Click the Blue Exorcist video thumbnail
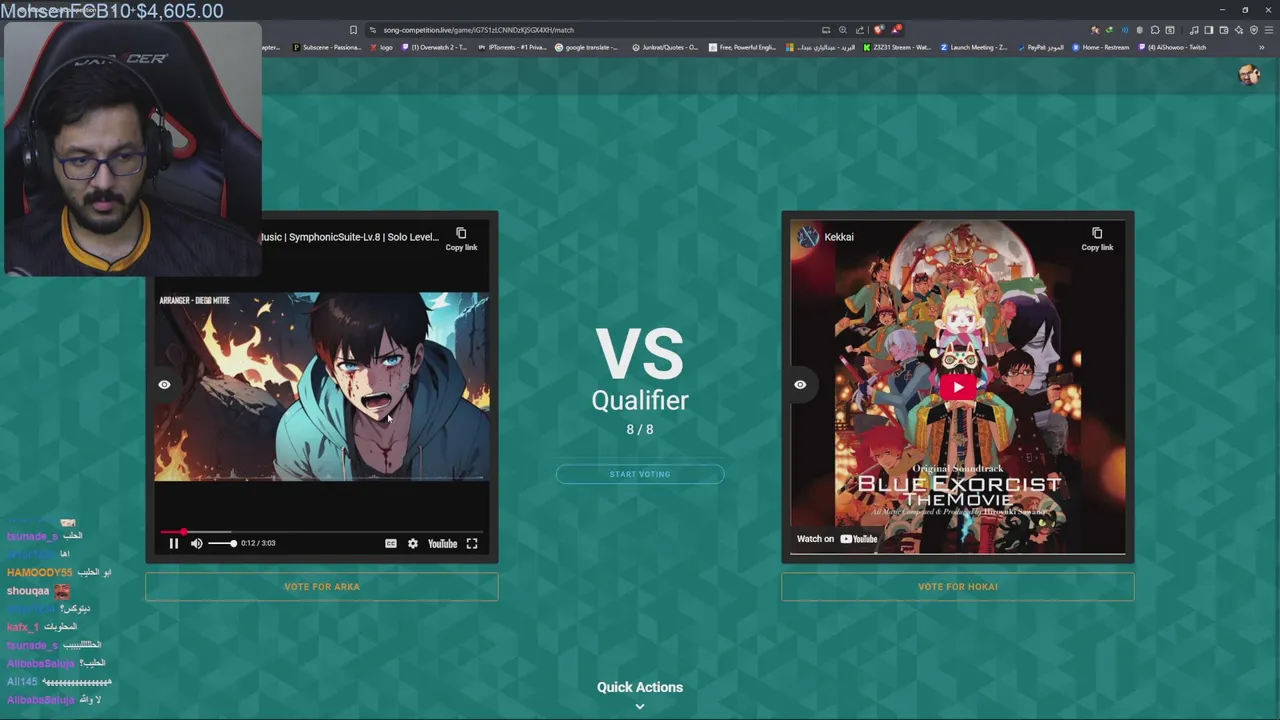Screen dimensions: 1280x720 [x=958, y=387]
